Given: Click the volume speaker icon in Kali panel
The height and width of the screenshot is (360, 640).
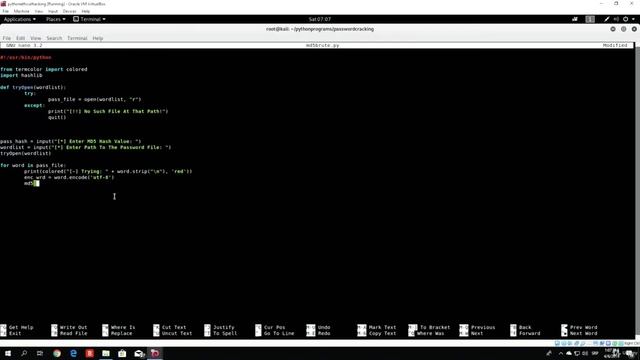Looking at the screenshot, I should tap(616, 19).
